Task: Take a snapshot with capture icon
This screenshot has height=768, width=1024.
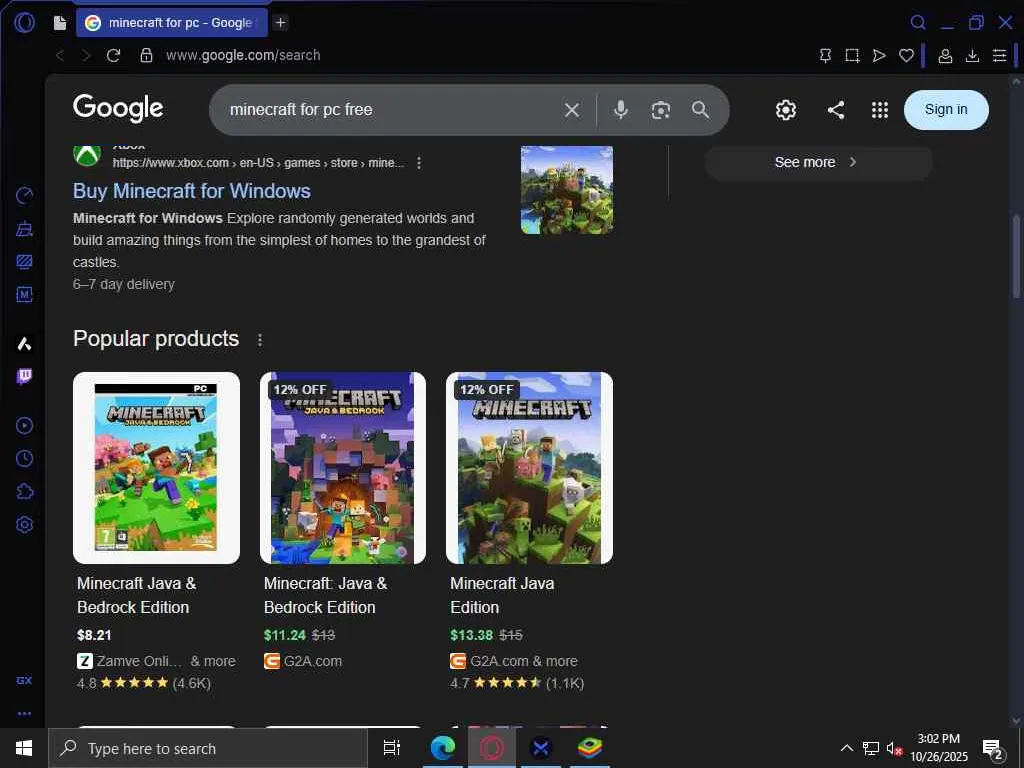Action: point(852,56)
